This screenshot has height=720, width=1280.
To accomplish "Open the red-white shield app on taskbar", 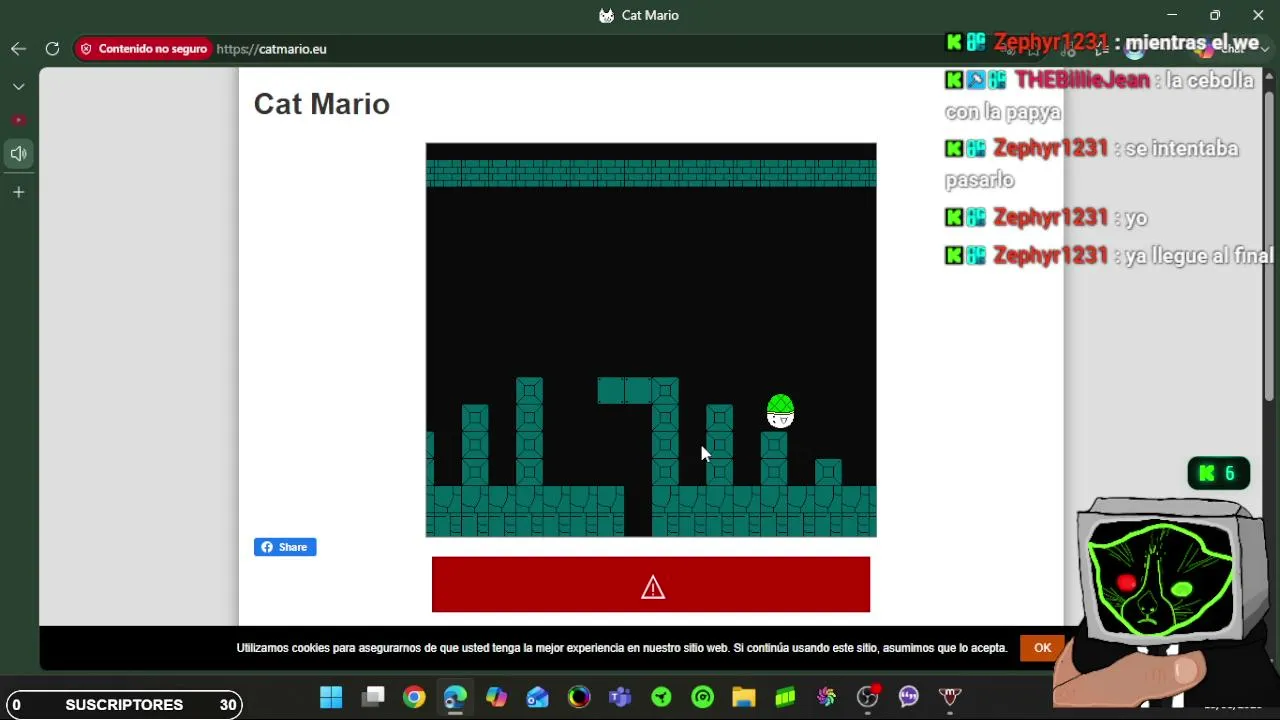I will [950, 697].
